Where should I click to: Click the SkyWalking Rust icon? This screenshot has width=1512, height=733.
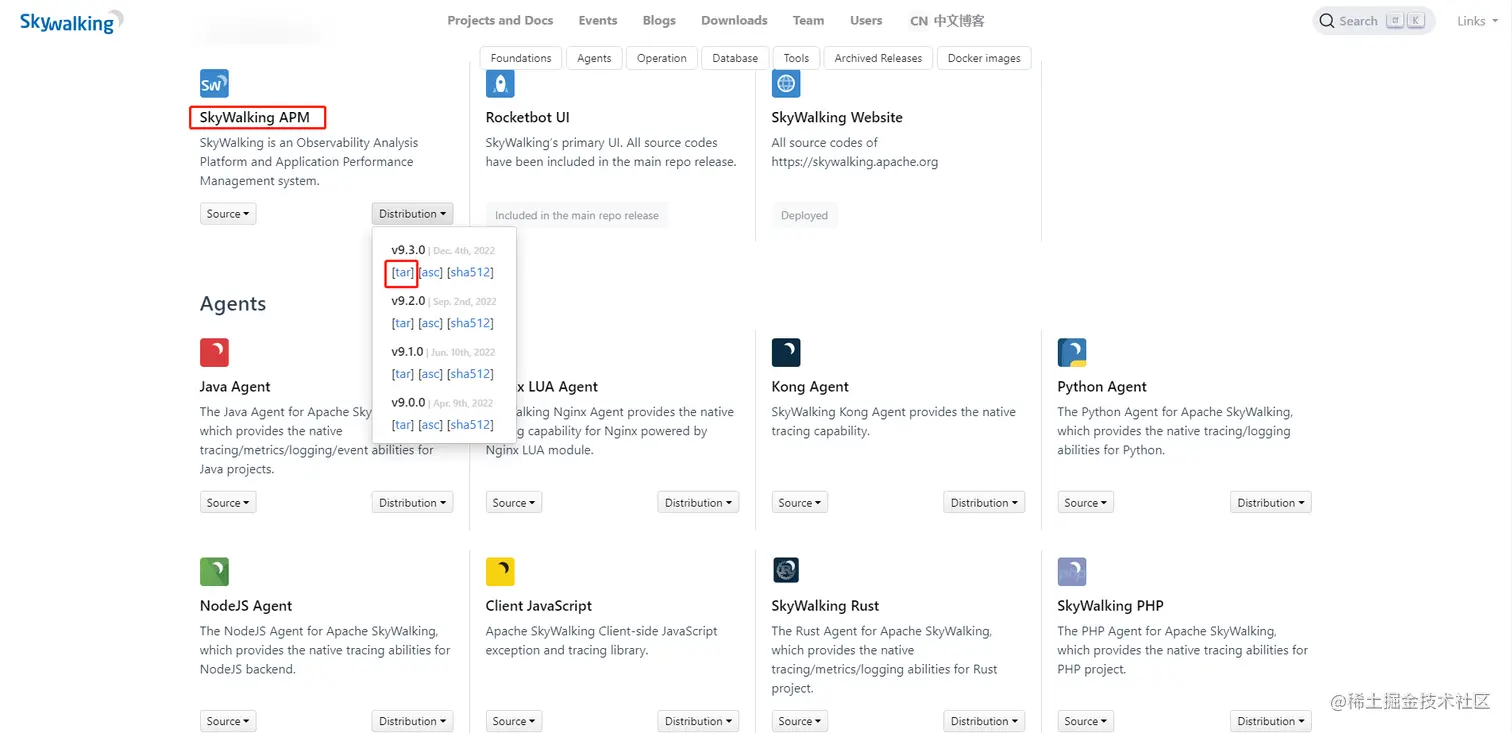click(x=786, y=571)
